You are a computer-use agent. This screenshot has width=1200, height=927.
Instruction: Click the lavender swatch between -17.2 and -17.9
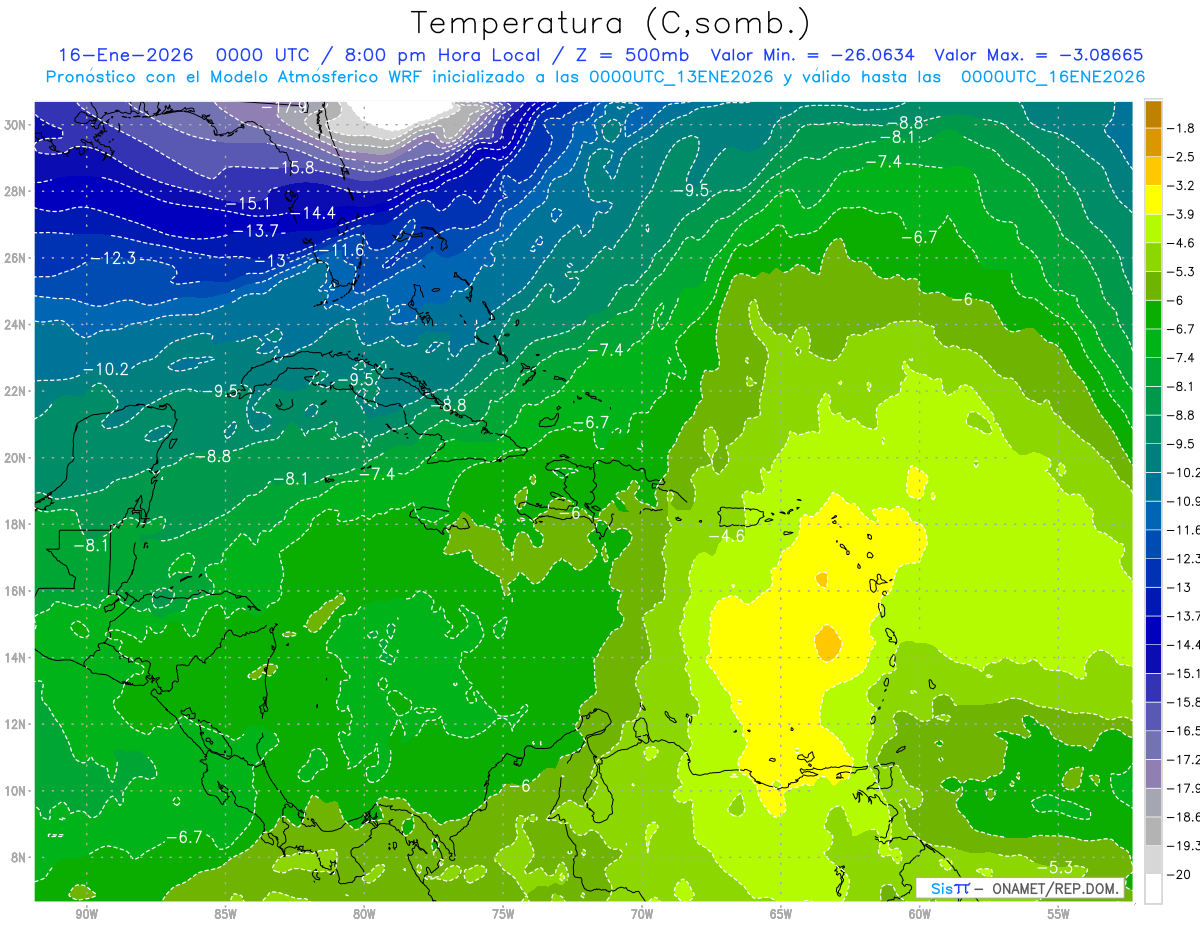click(1153, 774)
